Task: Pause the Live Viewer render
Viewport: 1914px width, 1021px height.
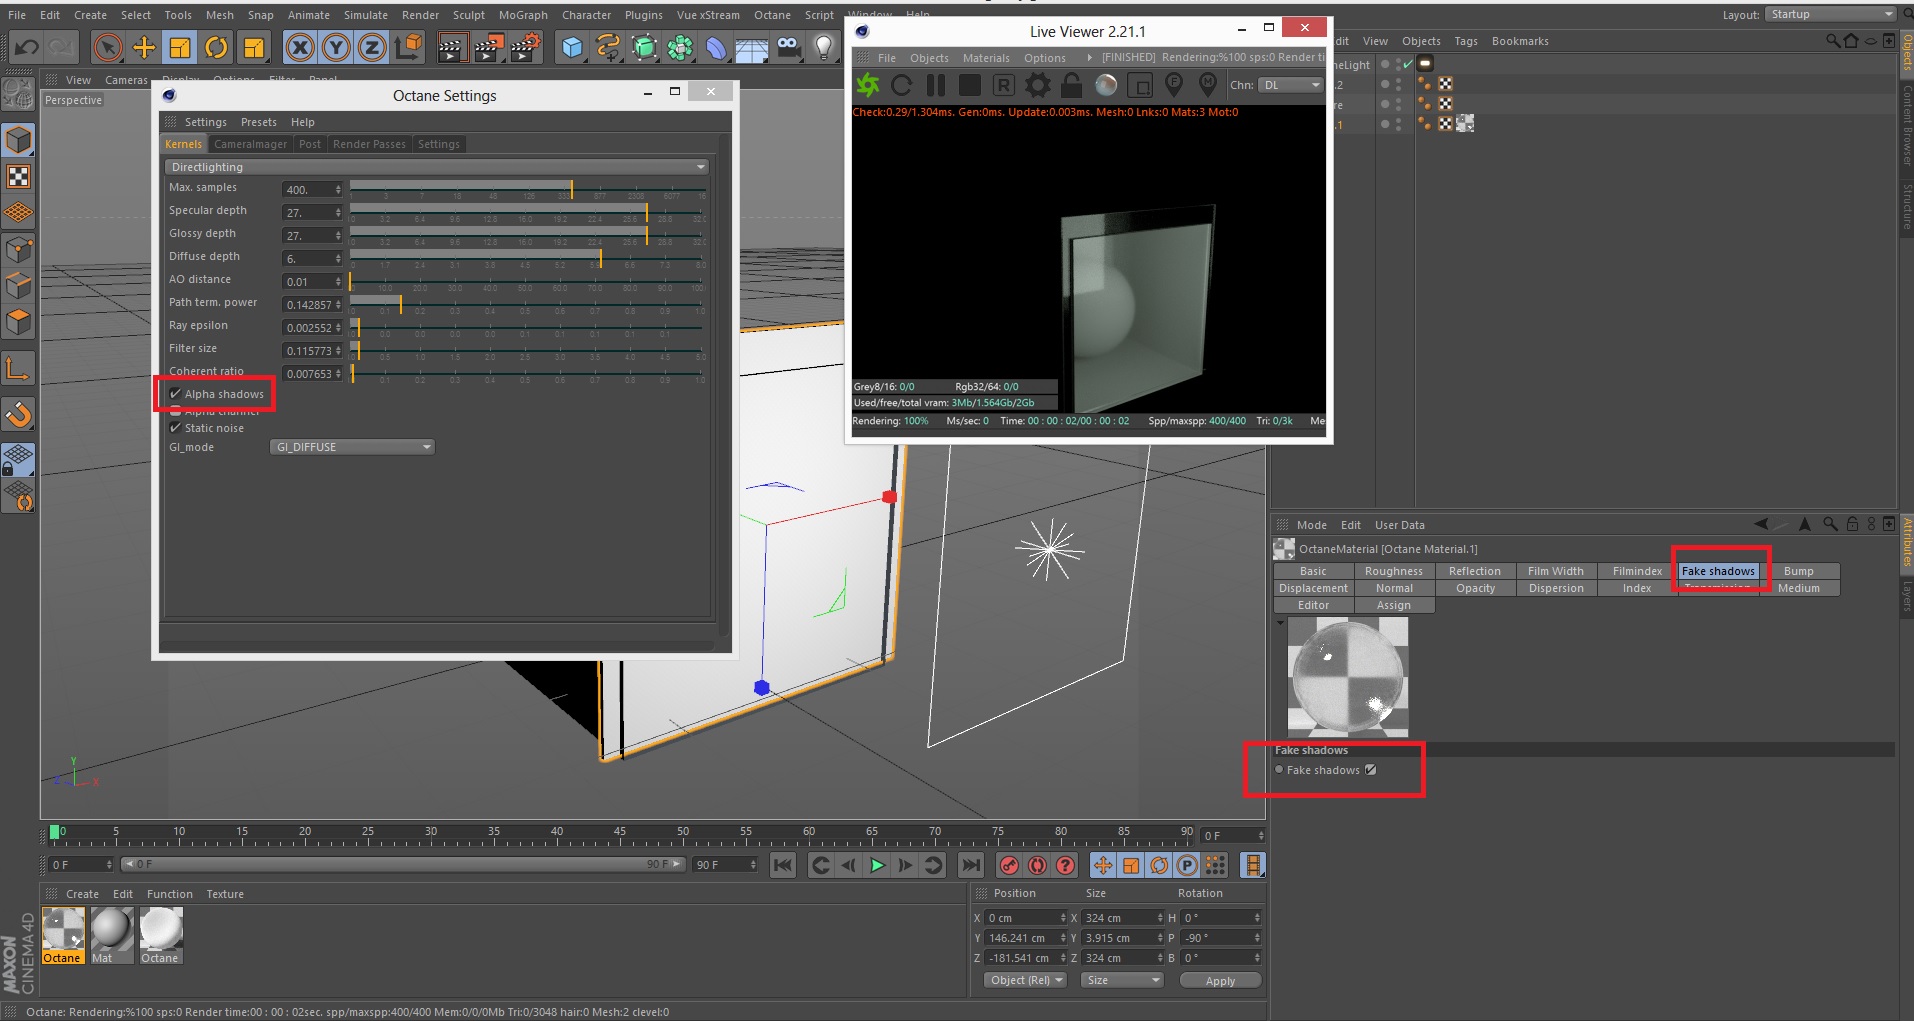Action: [936, 85]
